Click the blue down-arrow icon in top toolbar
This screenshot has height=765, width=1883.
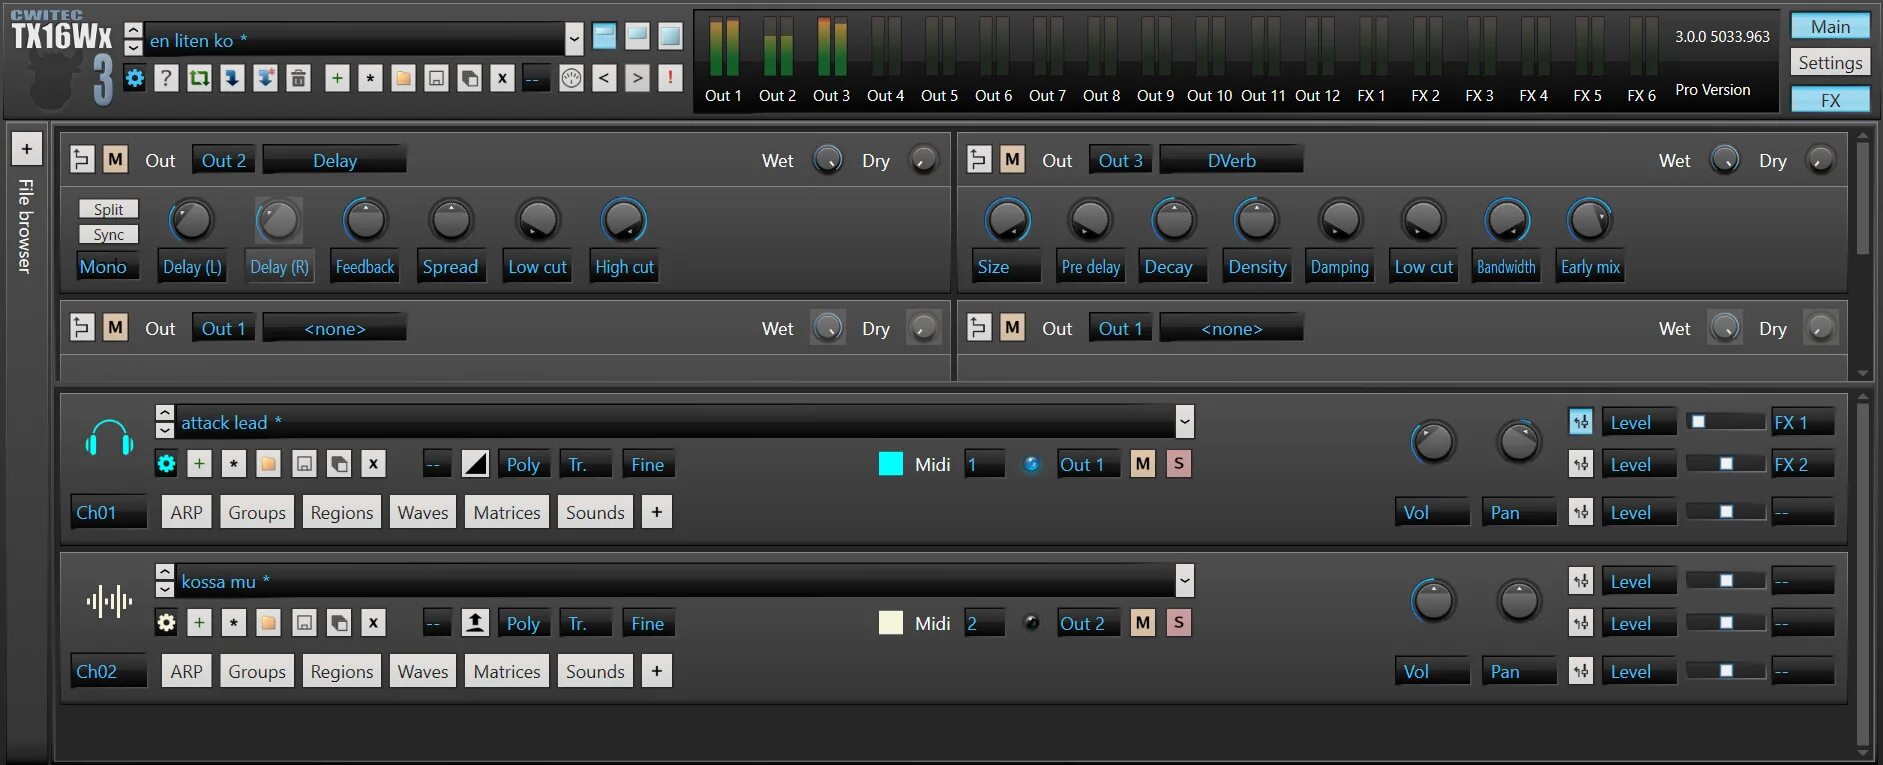(x=233, y=78)
